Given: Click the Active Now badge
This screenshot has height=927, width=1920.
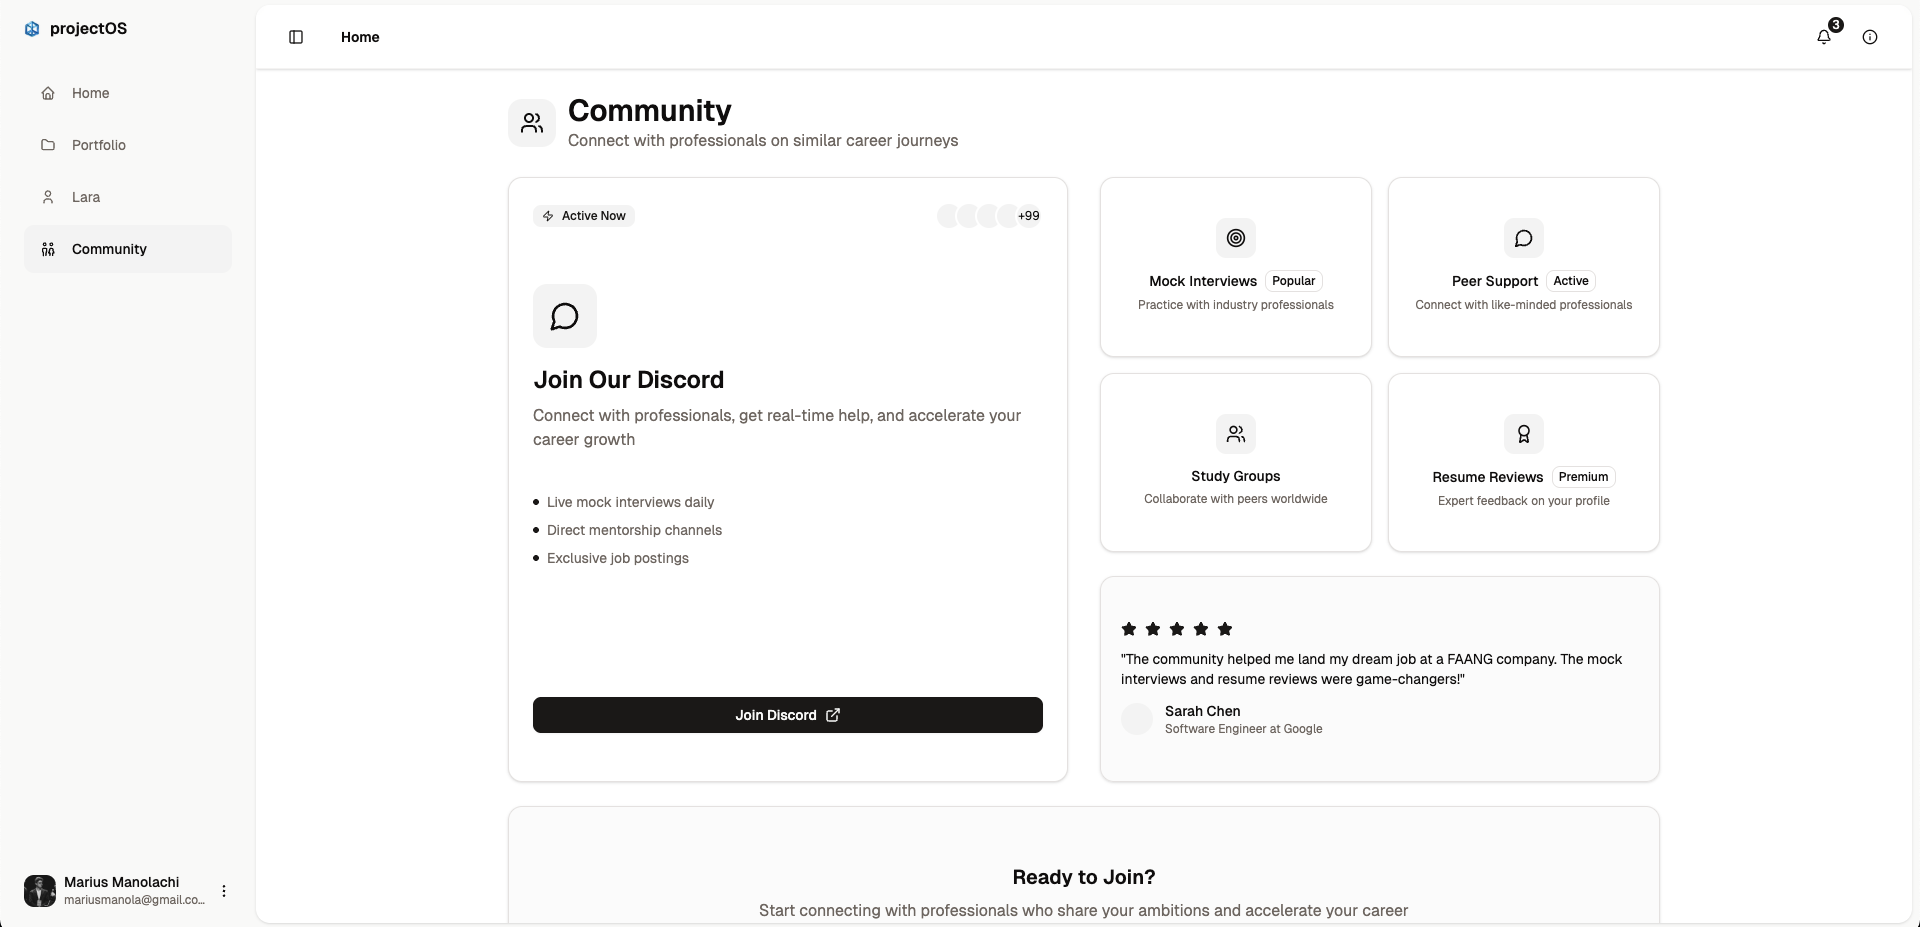Looking at the screenshot, I should (584, 216).
